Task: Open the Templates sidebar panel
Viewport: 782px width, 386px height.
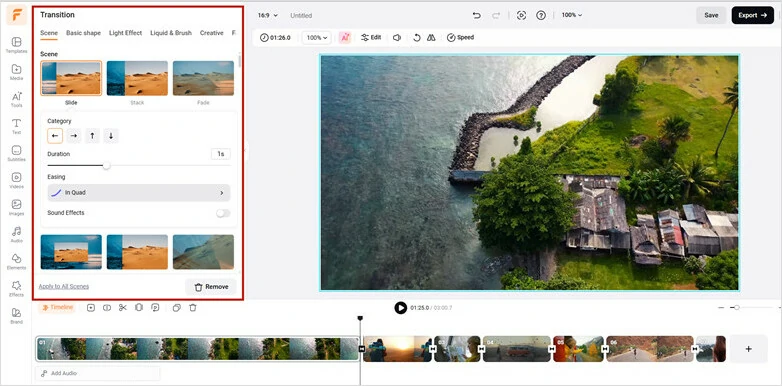Action: pos(16,45)
